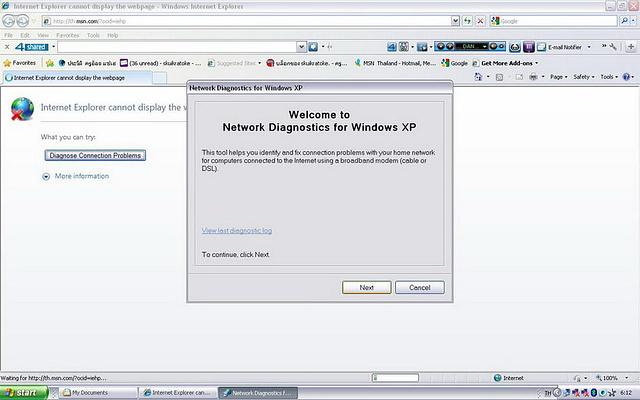Select the Internet Explorer cannot display tab
This screenshot has height=400, width=640.
[78, 78]
